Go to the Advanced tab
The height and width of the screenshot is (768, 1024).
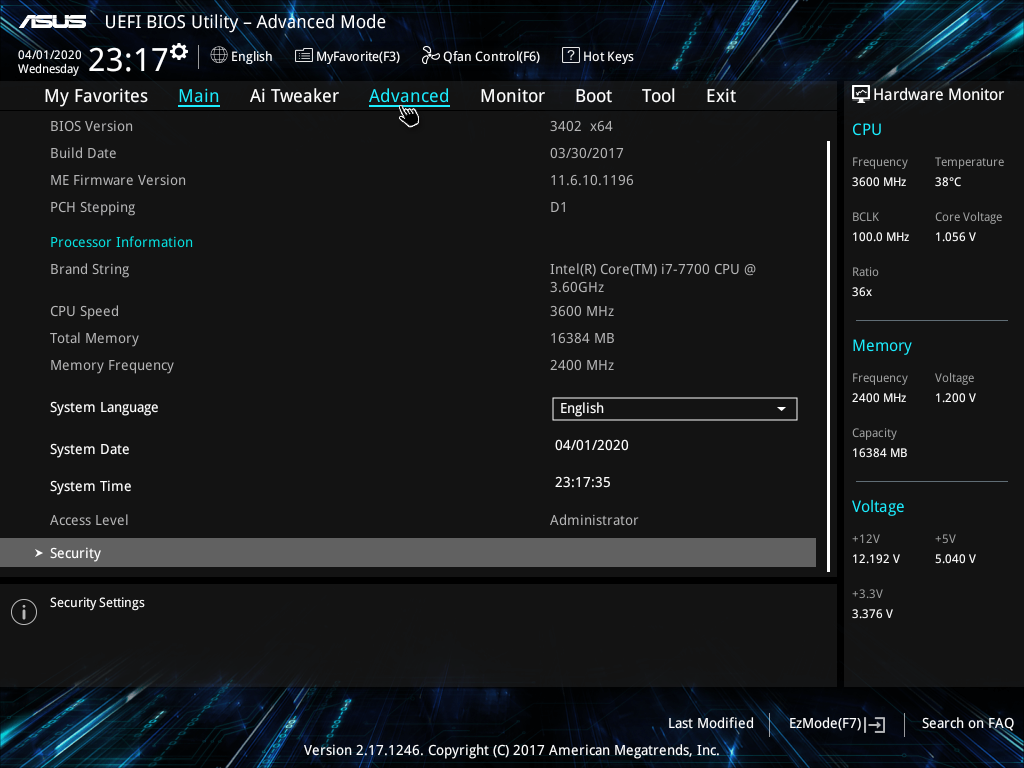(x=409, y=96)
